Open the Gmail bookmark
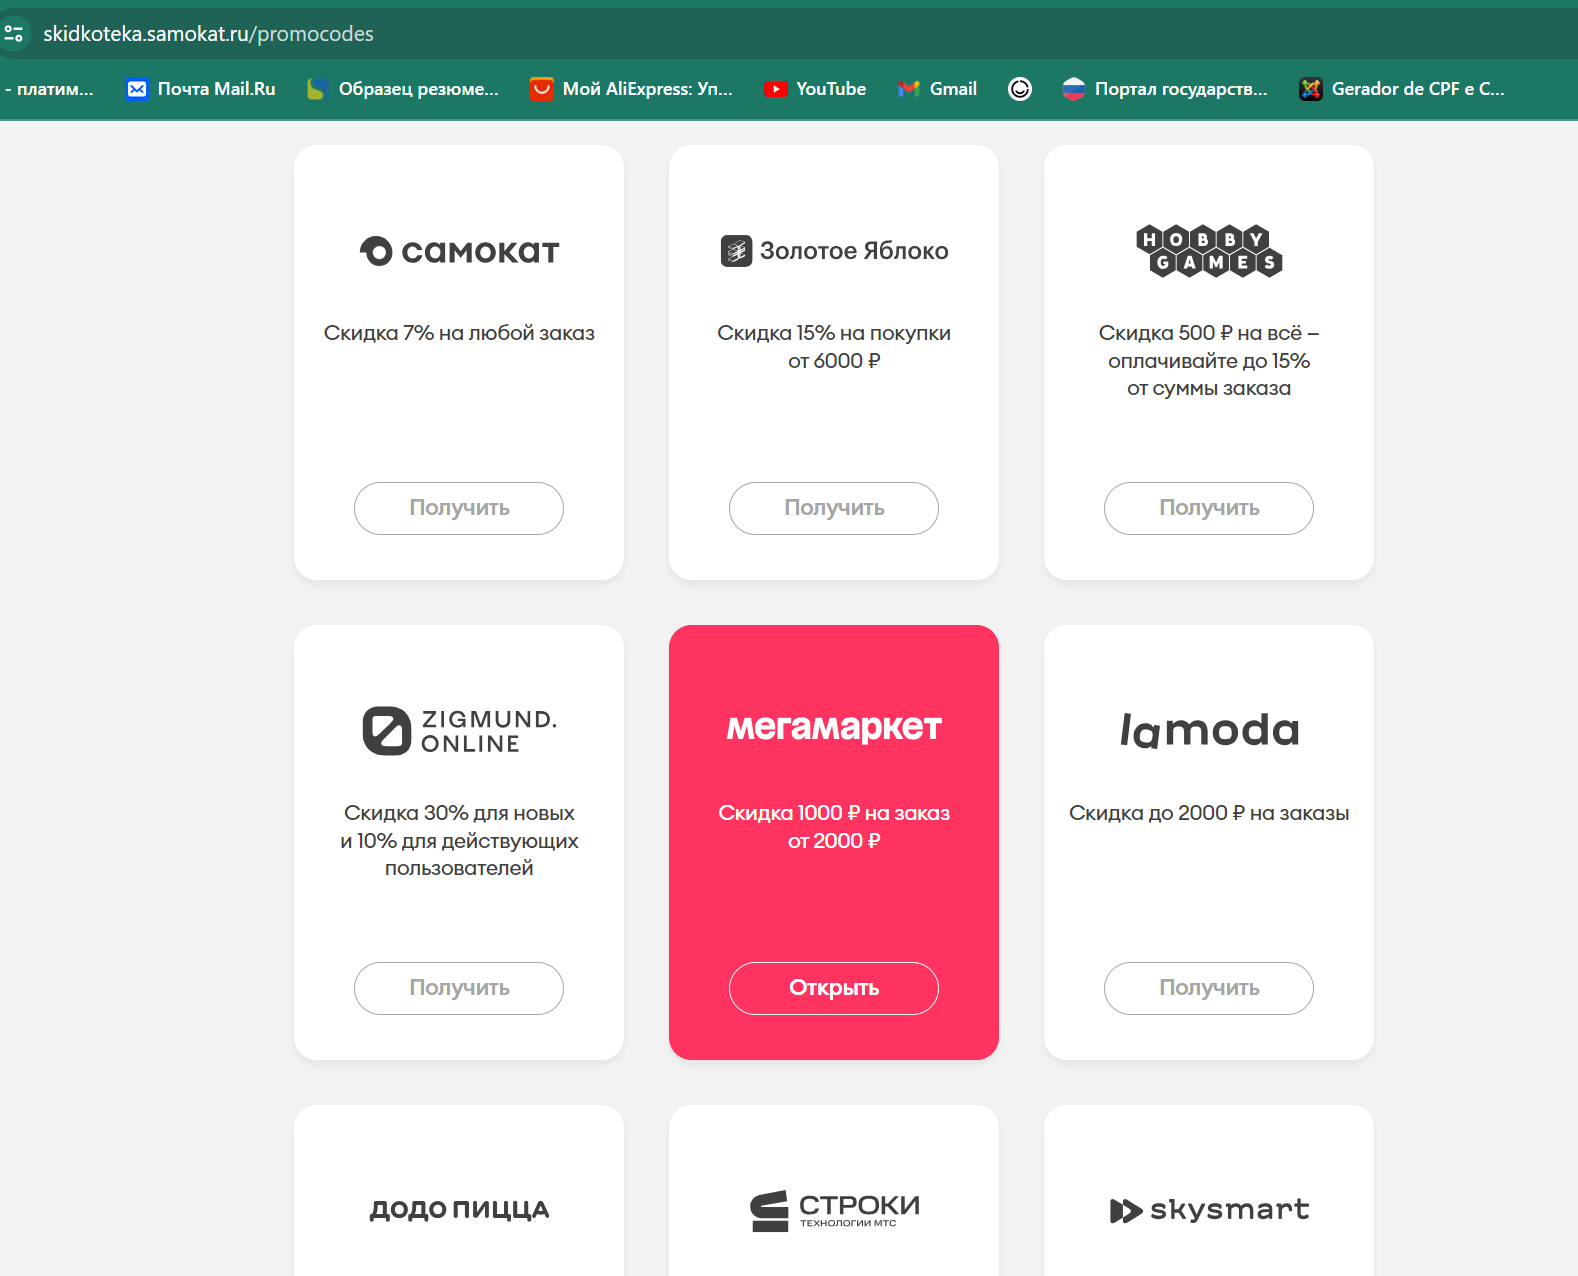 (937, 89)
